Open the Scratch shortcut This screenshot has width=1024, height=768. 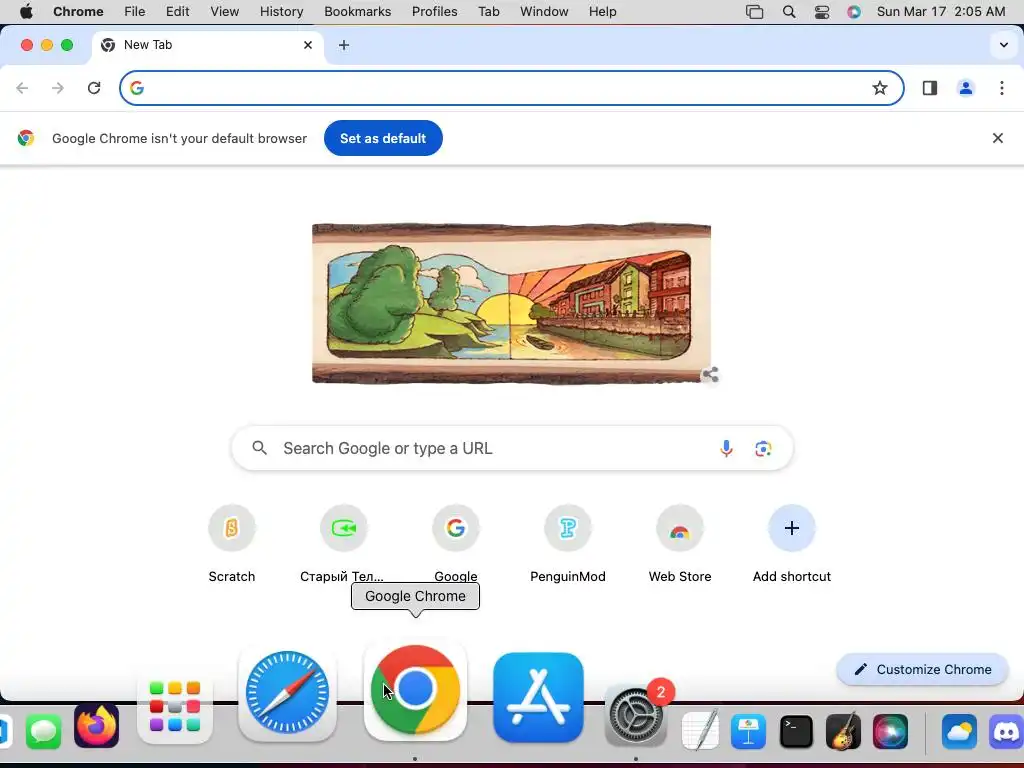[x=232, y=543]
